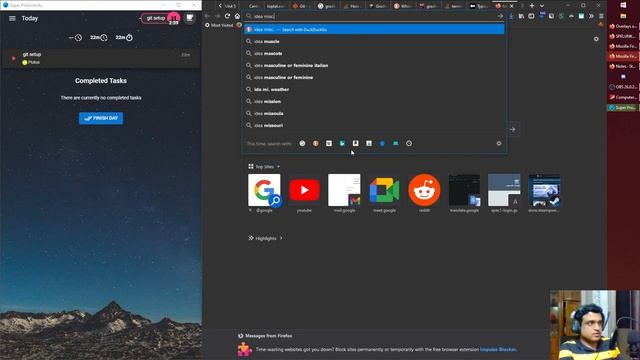Viewport: 640px width, 360px height.
Task: Open new tab page settings gear
Action: (x=596, y=39)
